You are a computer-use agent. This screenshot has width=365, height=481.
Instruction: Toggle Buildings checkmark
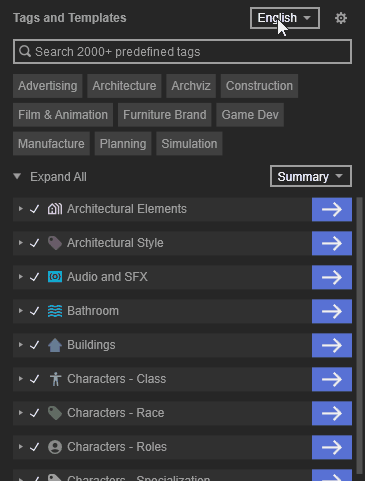[x=35, y=345]
